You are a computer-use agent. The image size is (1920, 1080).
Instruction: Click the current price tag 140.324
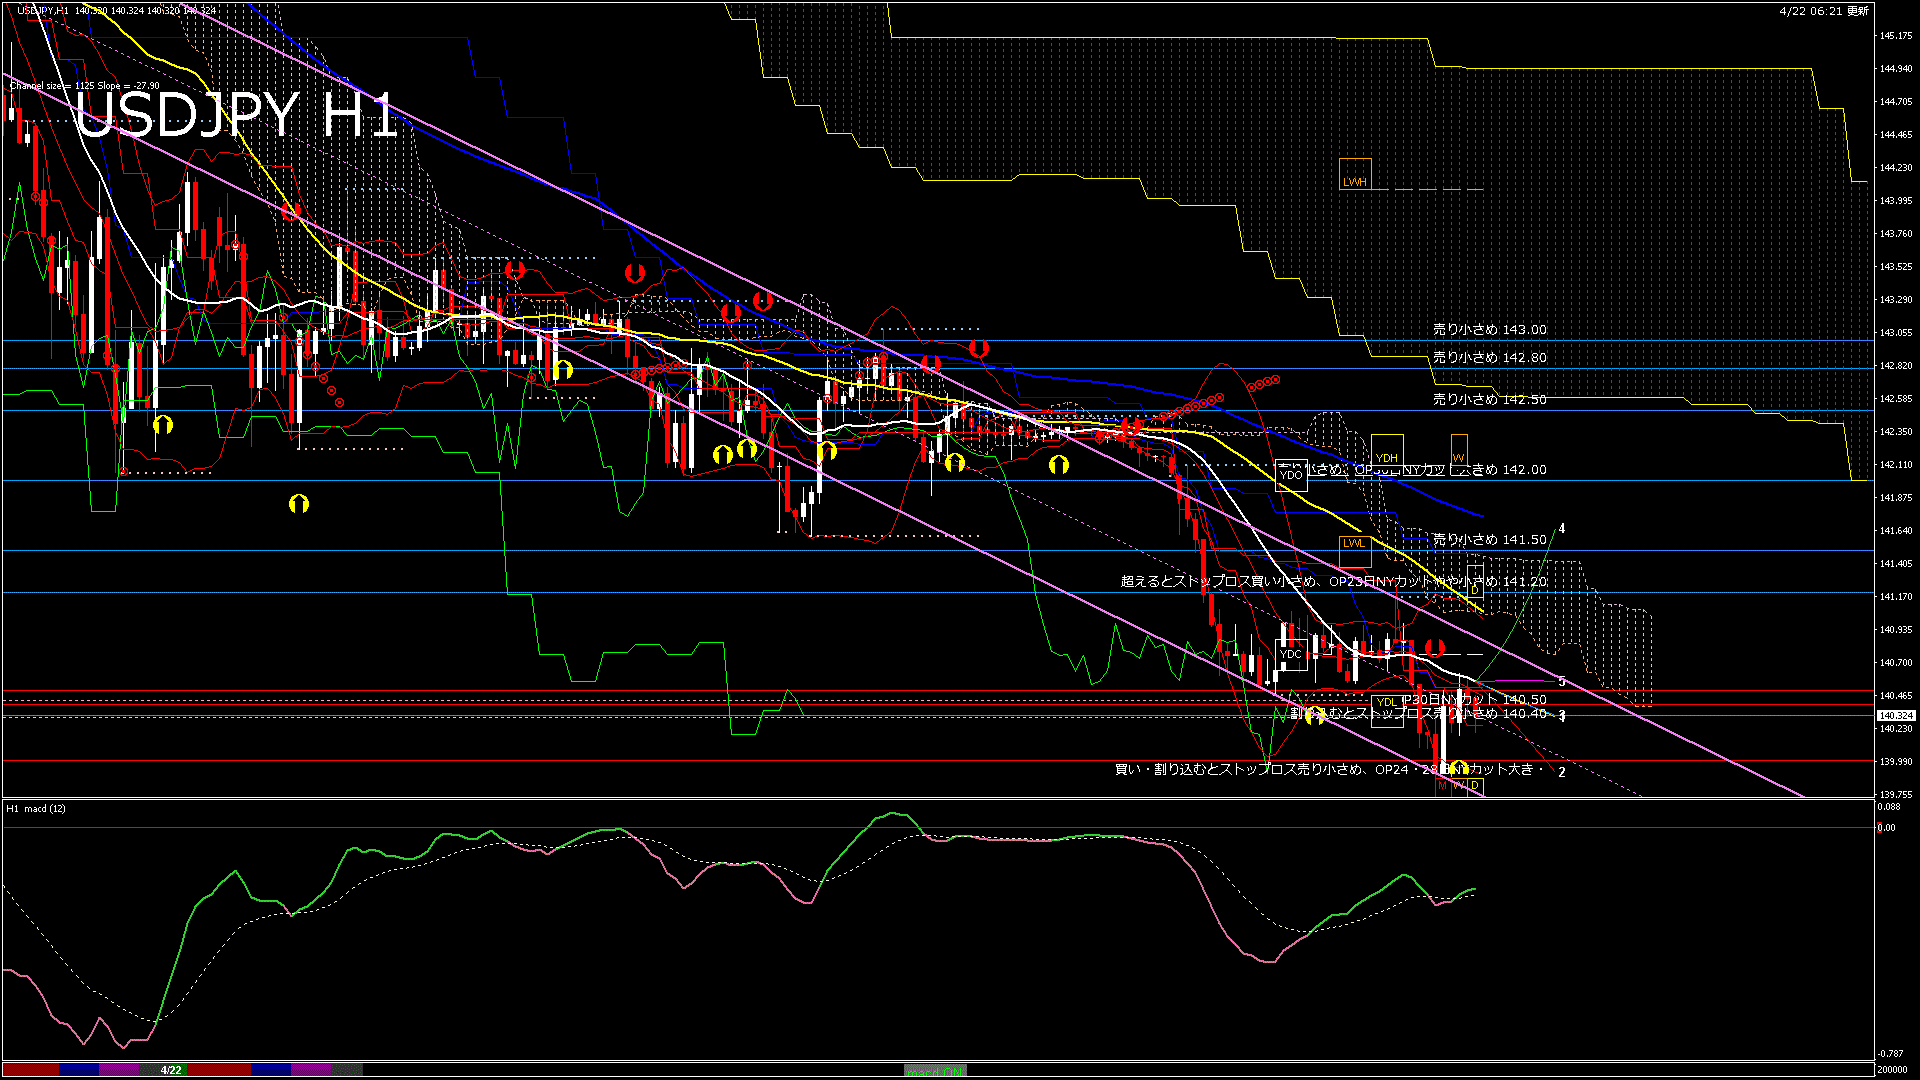[x=1895, y=716]
